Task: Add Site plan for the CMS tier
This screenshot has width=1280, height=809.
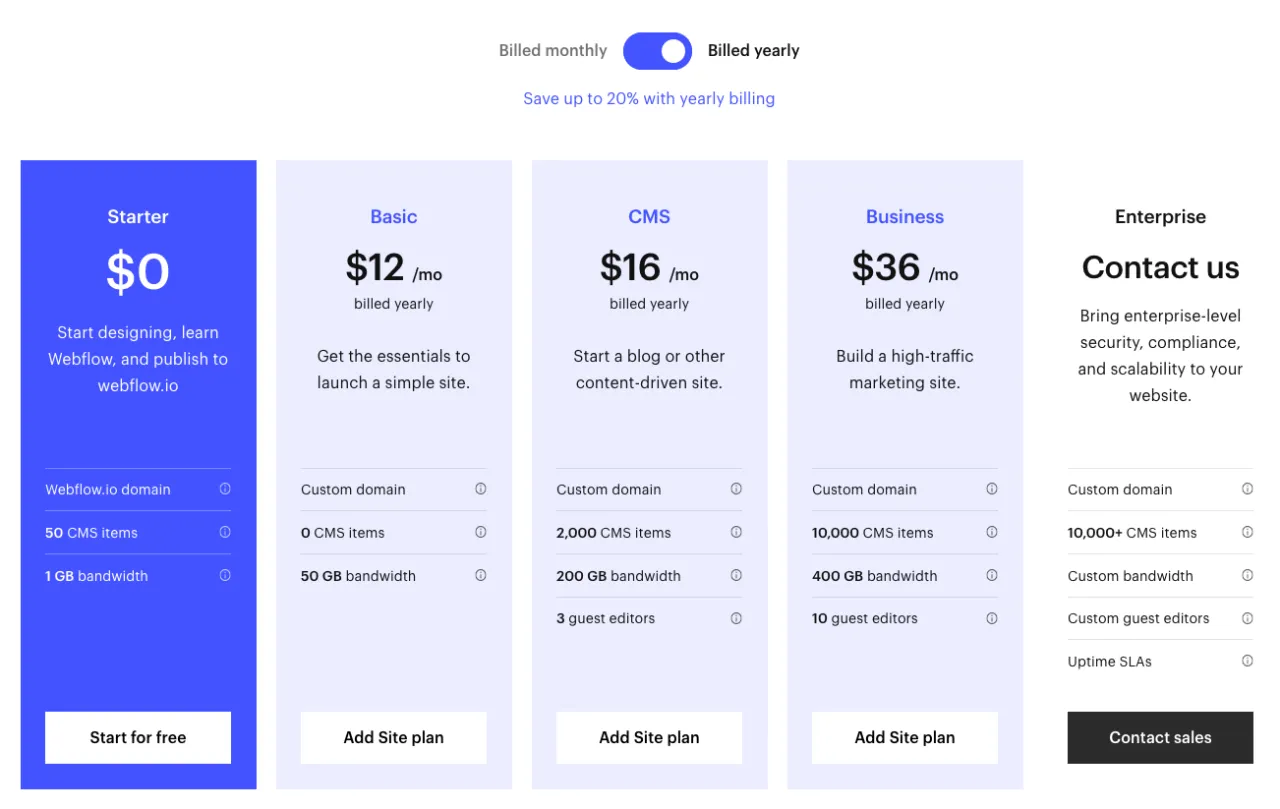Action: point(649,738)
